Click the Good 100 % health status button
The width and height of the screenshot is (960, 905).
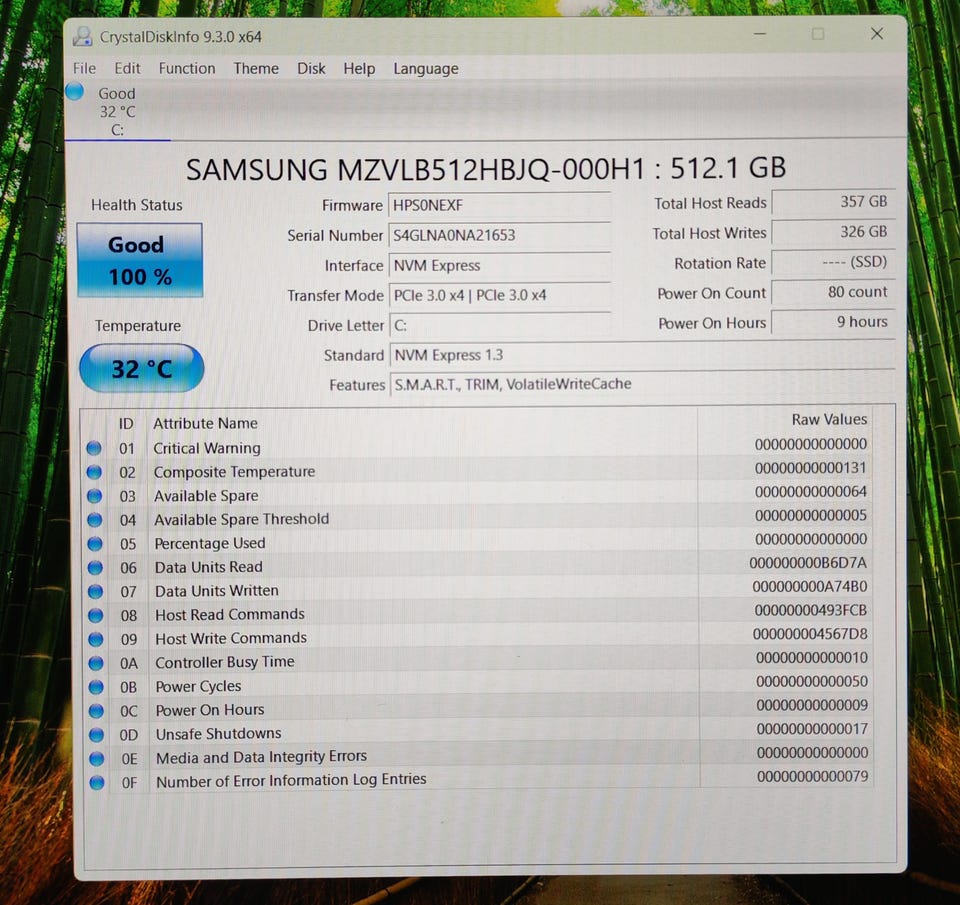(x=140, y=260)
